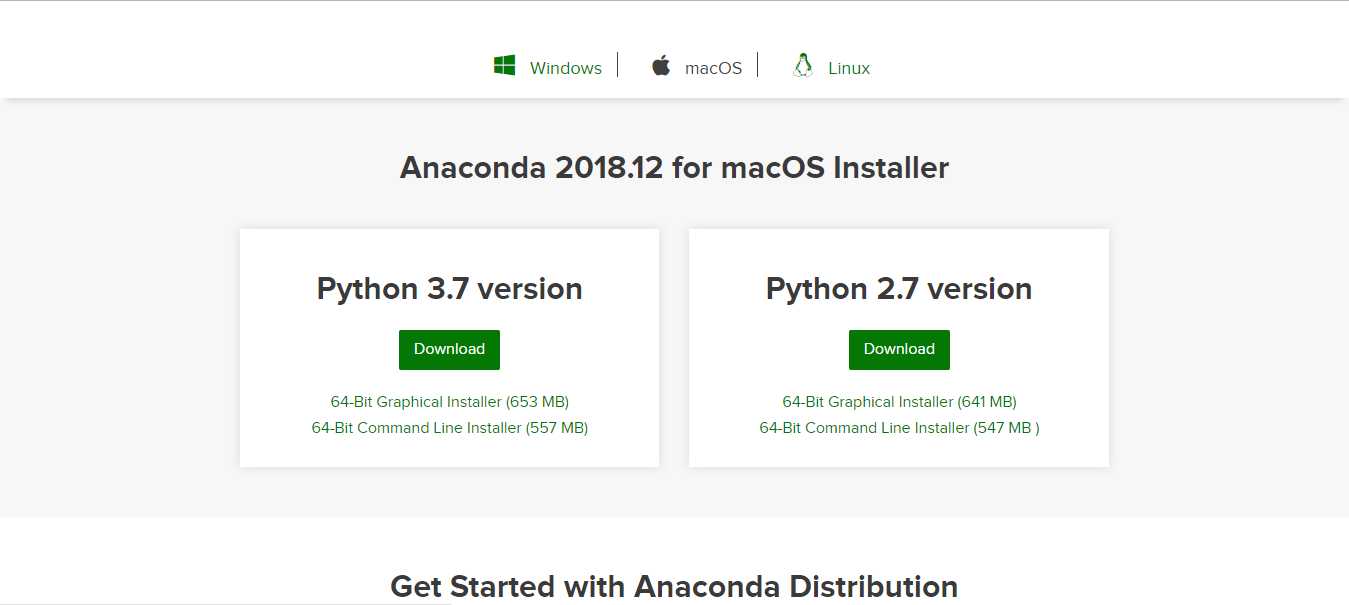This screenshot has width=1349, height=605.
Task: Open 64-Bit Graphical Installer (641 MB) link
Action: click(899, 401)
